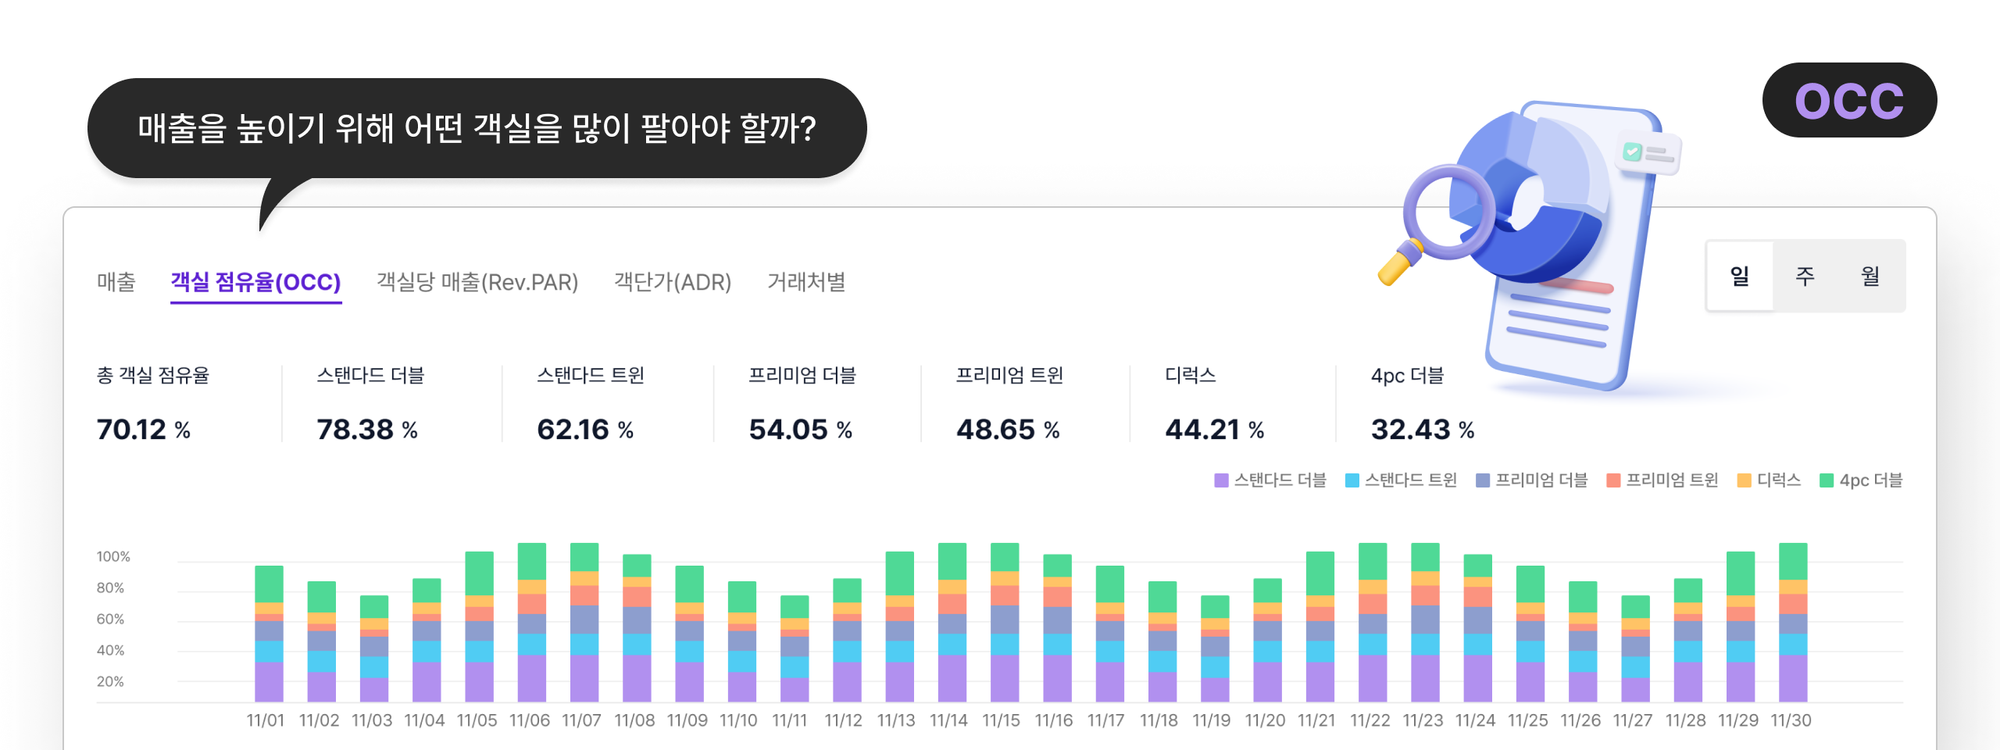Click the red 프리미엄 트윈 legend swatch

point(1613,481)
